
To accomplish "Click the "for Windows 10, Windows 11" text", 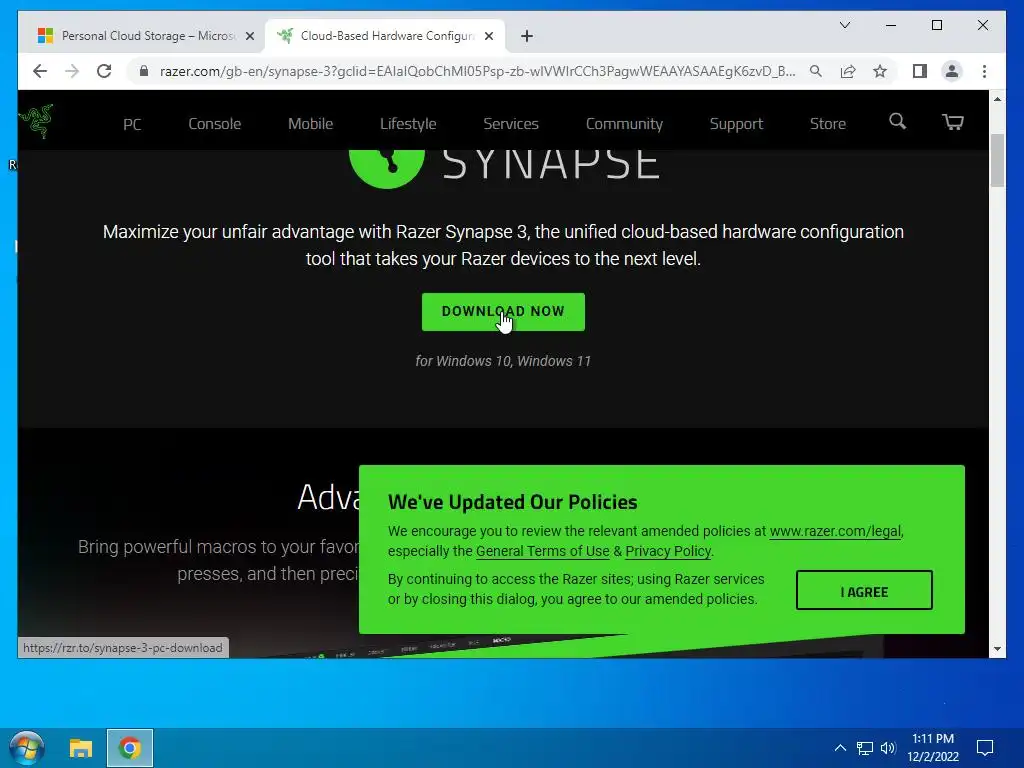I will pos(503,361).
